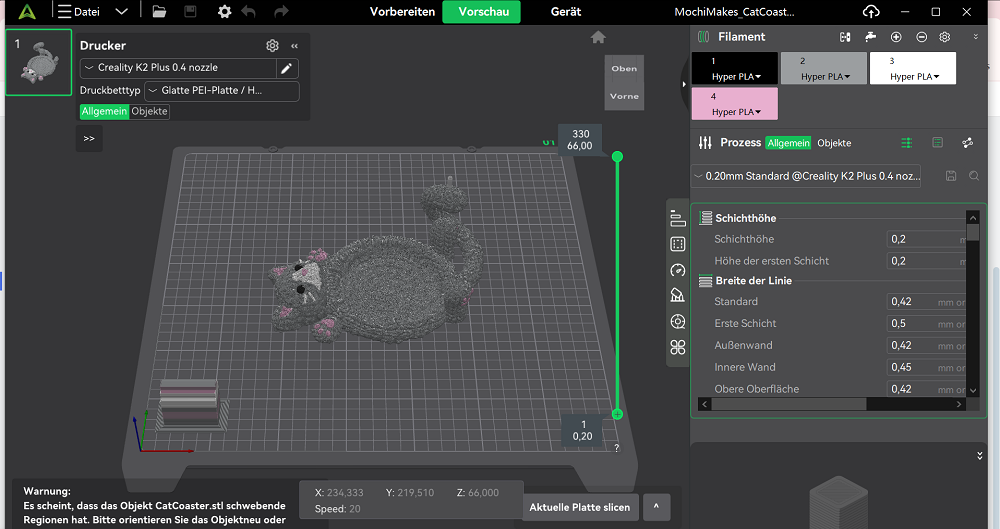This screenshot has height=529, width=1000.
Task: Toggle advanced settings mode icon in Prozess
Action: [906, 143]
